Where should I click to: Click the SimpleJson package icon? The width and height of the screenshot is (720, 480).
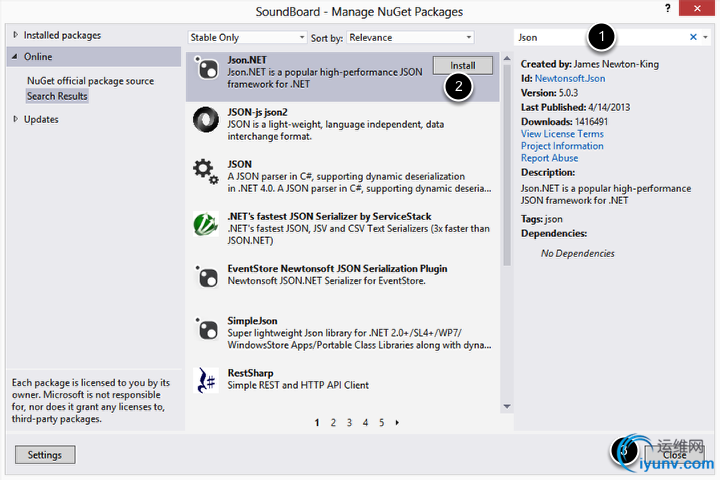pyautogui.click(x=206, y=328)
